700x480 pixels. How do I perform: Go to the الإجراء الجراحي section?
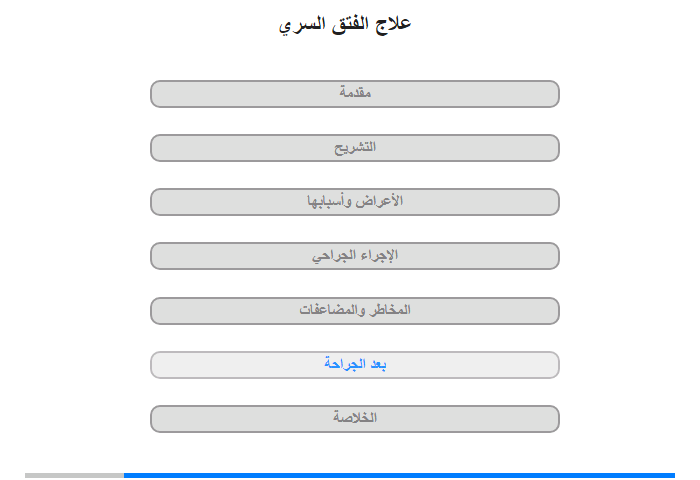(x=355, y=256)
